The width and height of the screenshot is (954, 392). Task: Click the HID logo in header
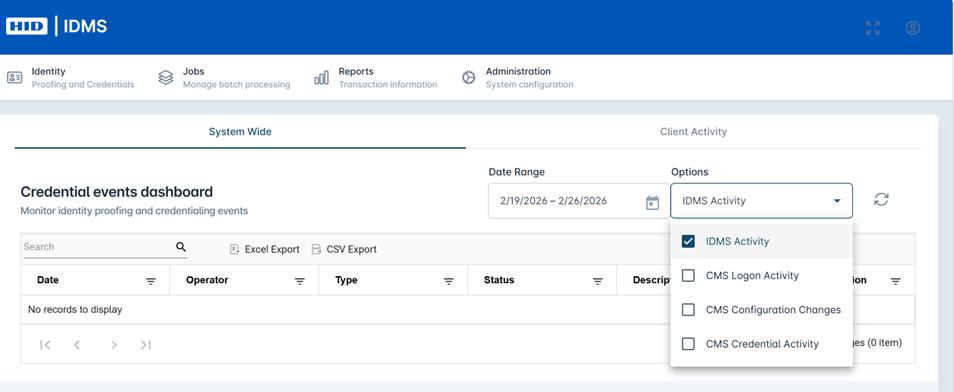pos(27,27)
